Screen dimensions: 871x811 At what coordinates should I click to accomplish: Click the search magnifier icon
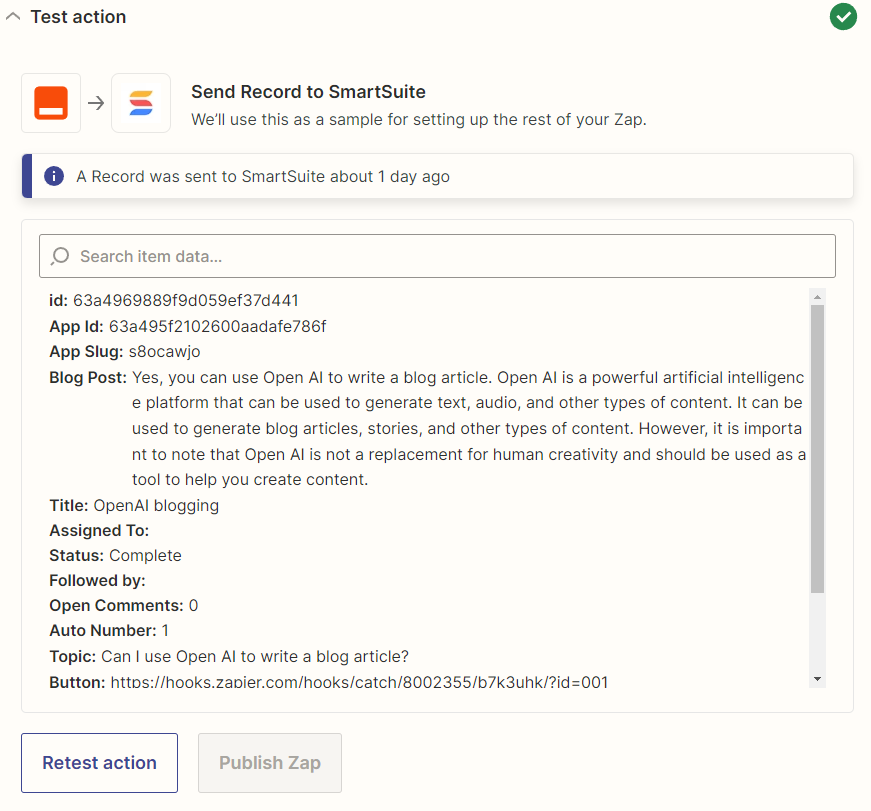60,256
